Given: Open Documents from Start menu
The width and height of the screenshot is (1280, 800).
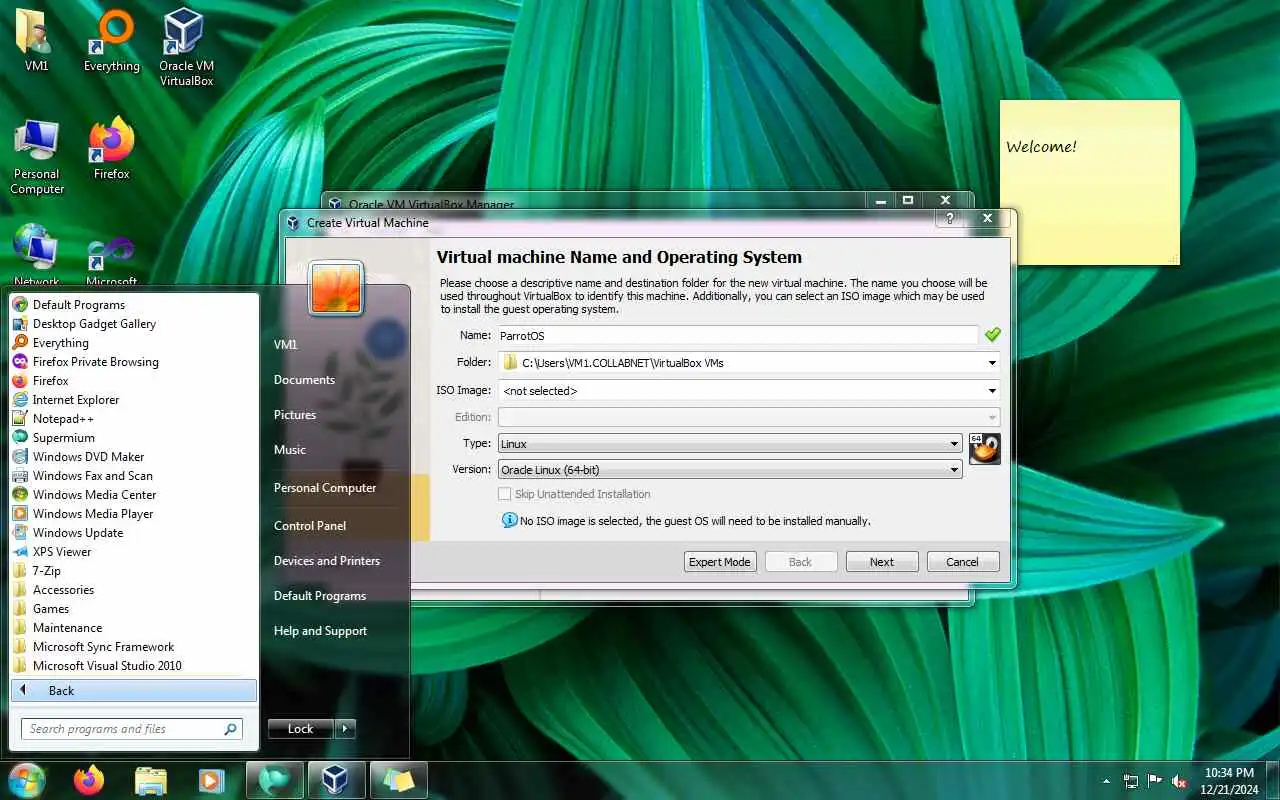Looking at the screenshot, I should pos(304,380).
